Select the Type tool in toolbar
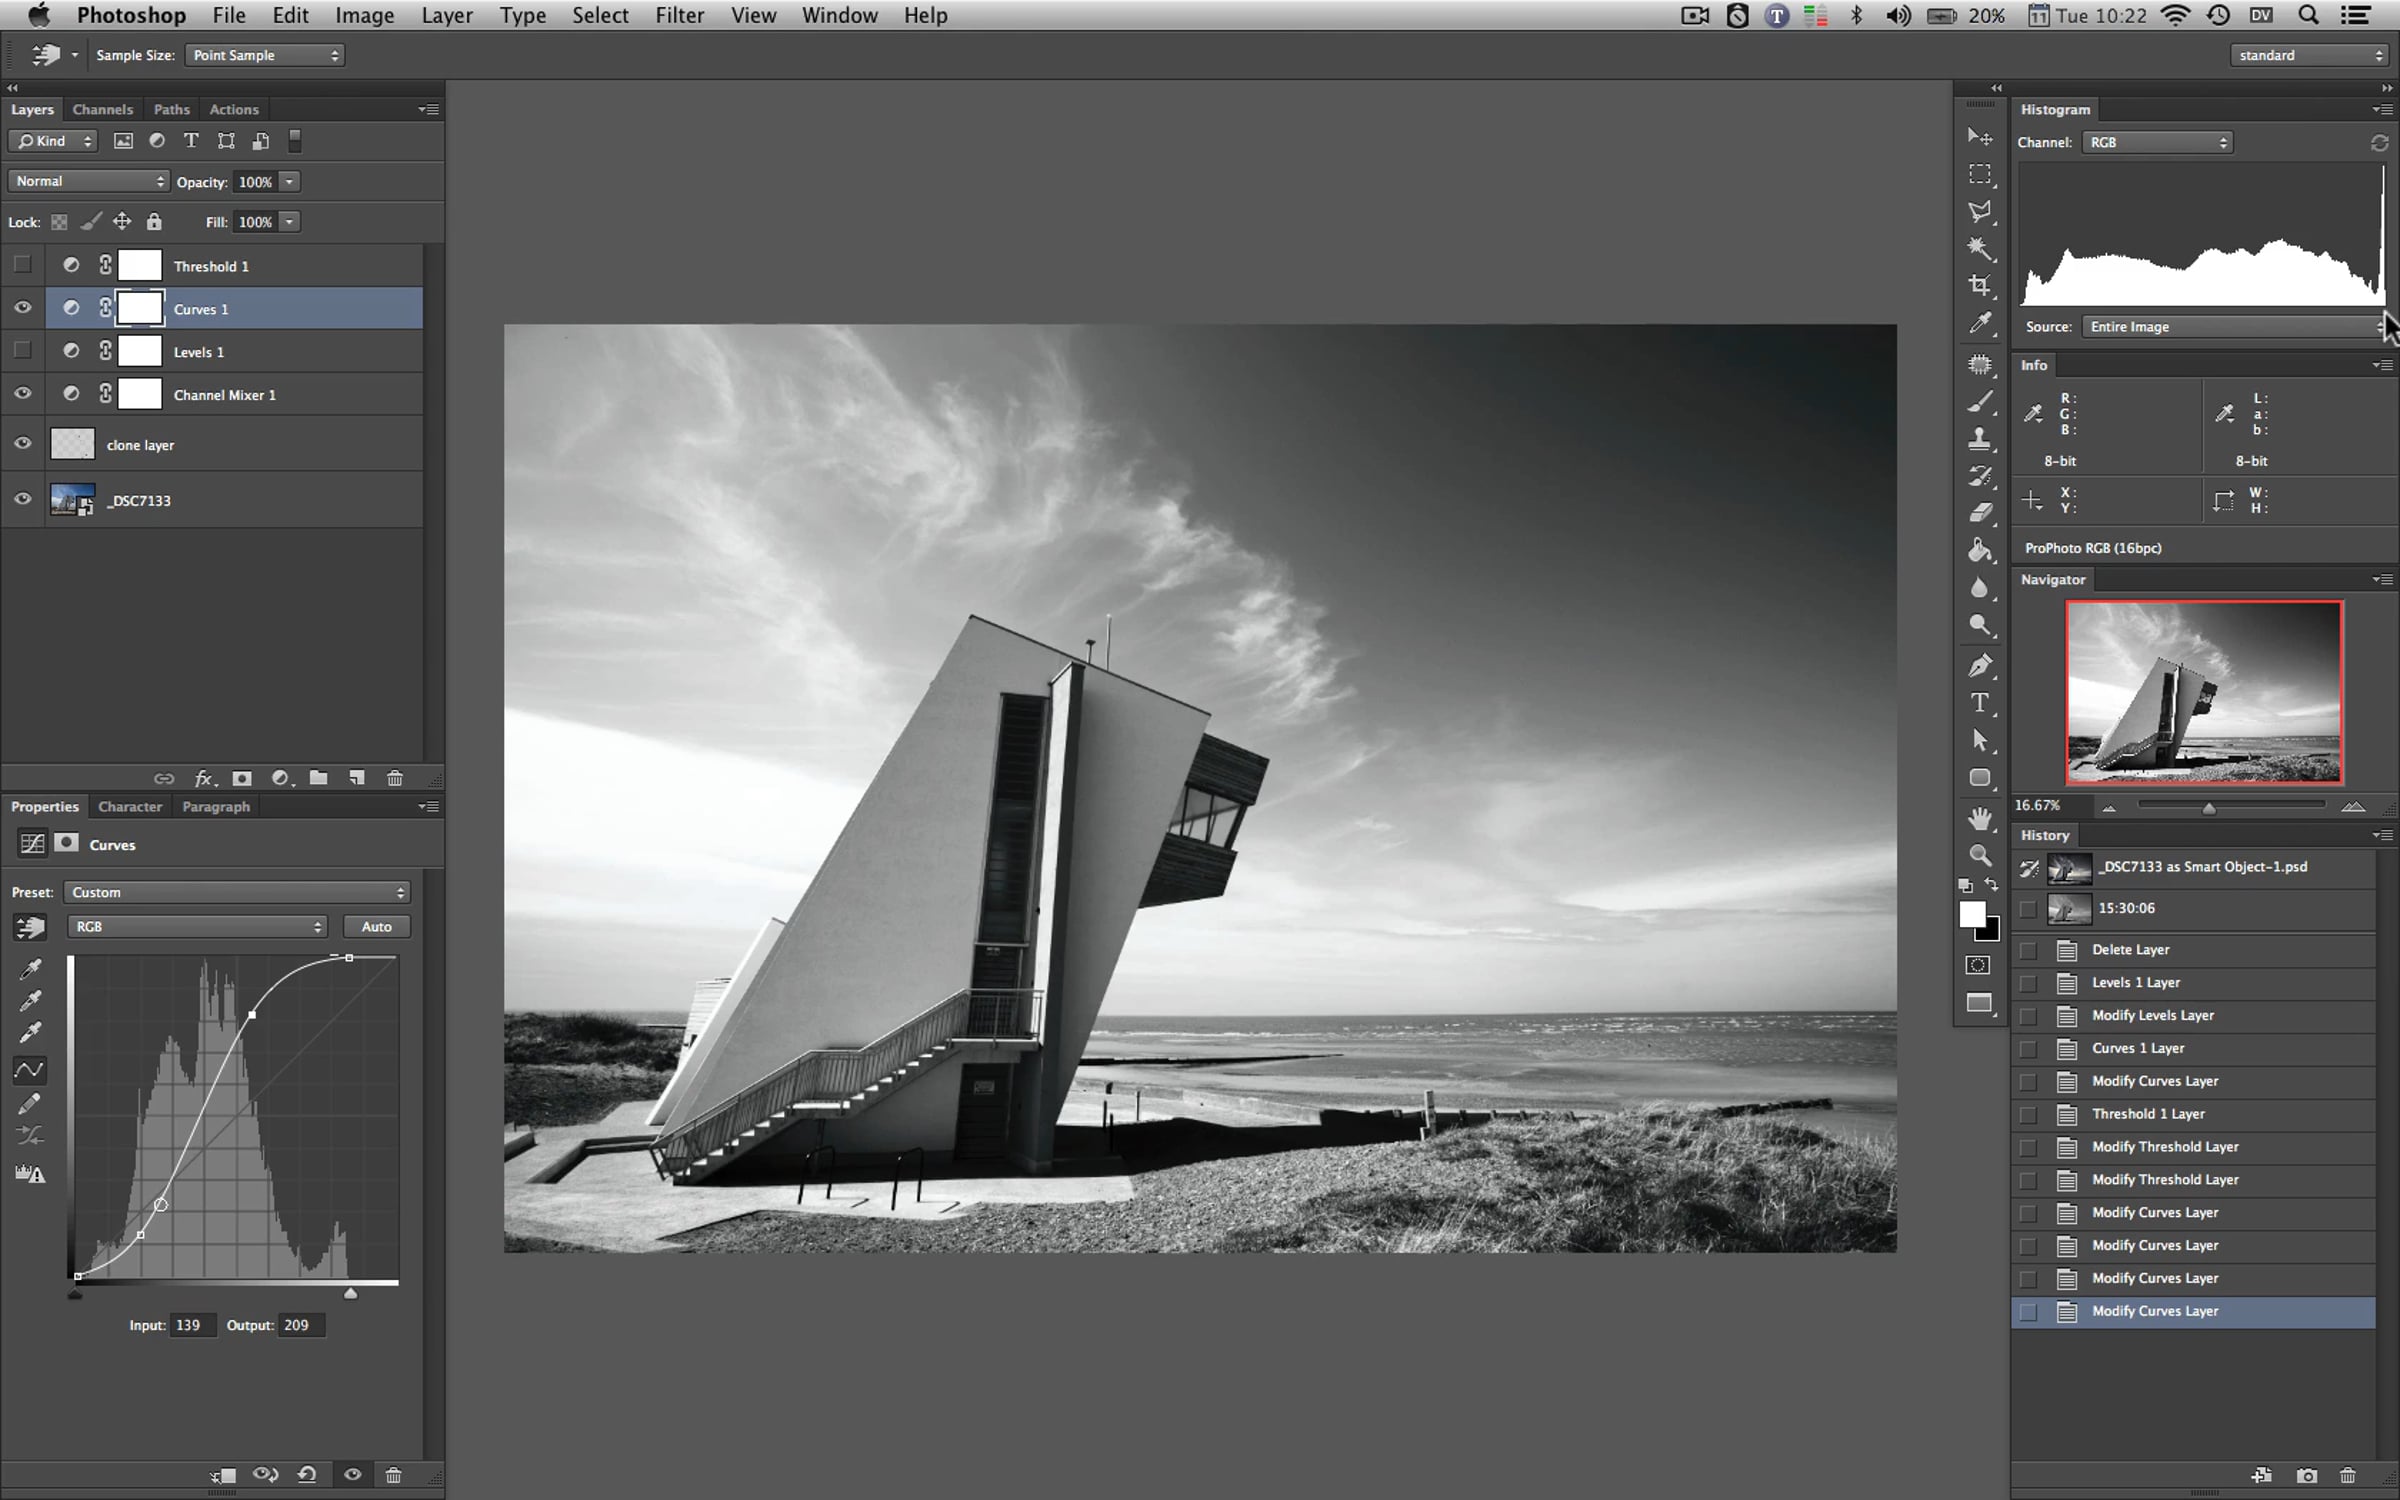Viewport: 2400px width, 1500px height. click(x=1979, y=703)
